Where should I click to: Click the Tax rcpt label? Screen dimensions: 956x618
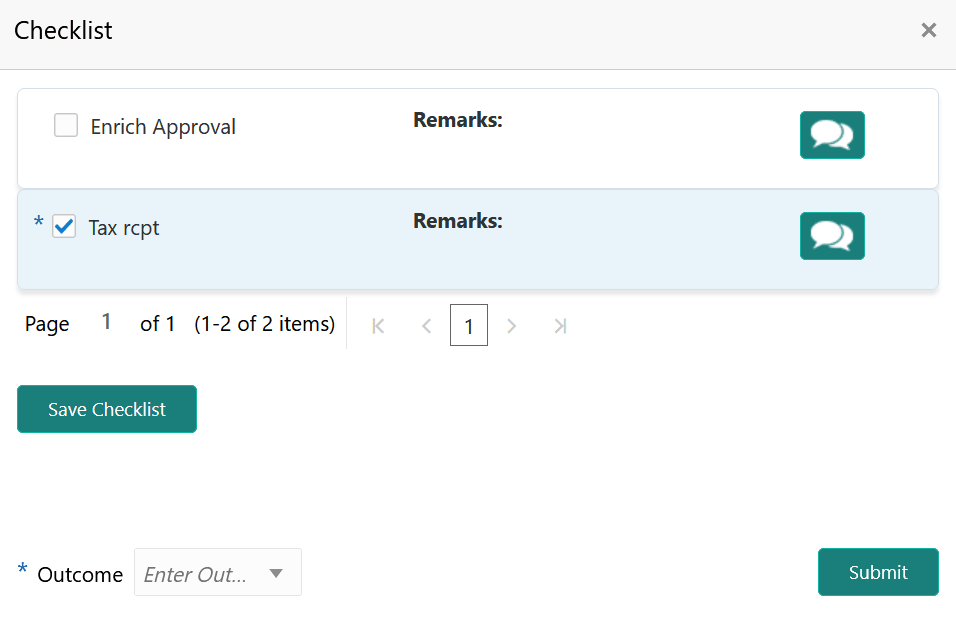click(123, 228)
